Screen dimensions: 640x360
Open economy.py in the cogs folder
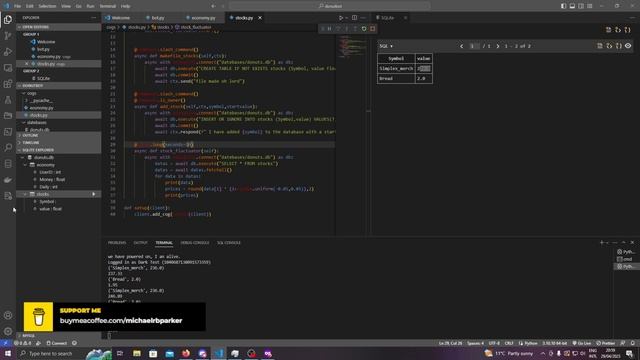pos(41,108)
